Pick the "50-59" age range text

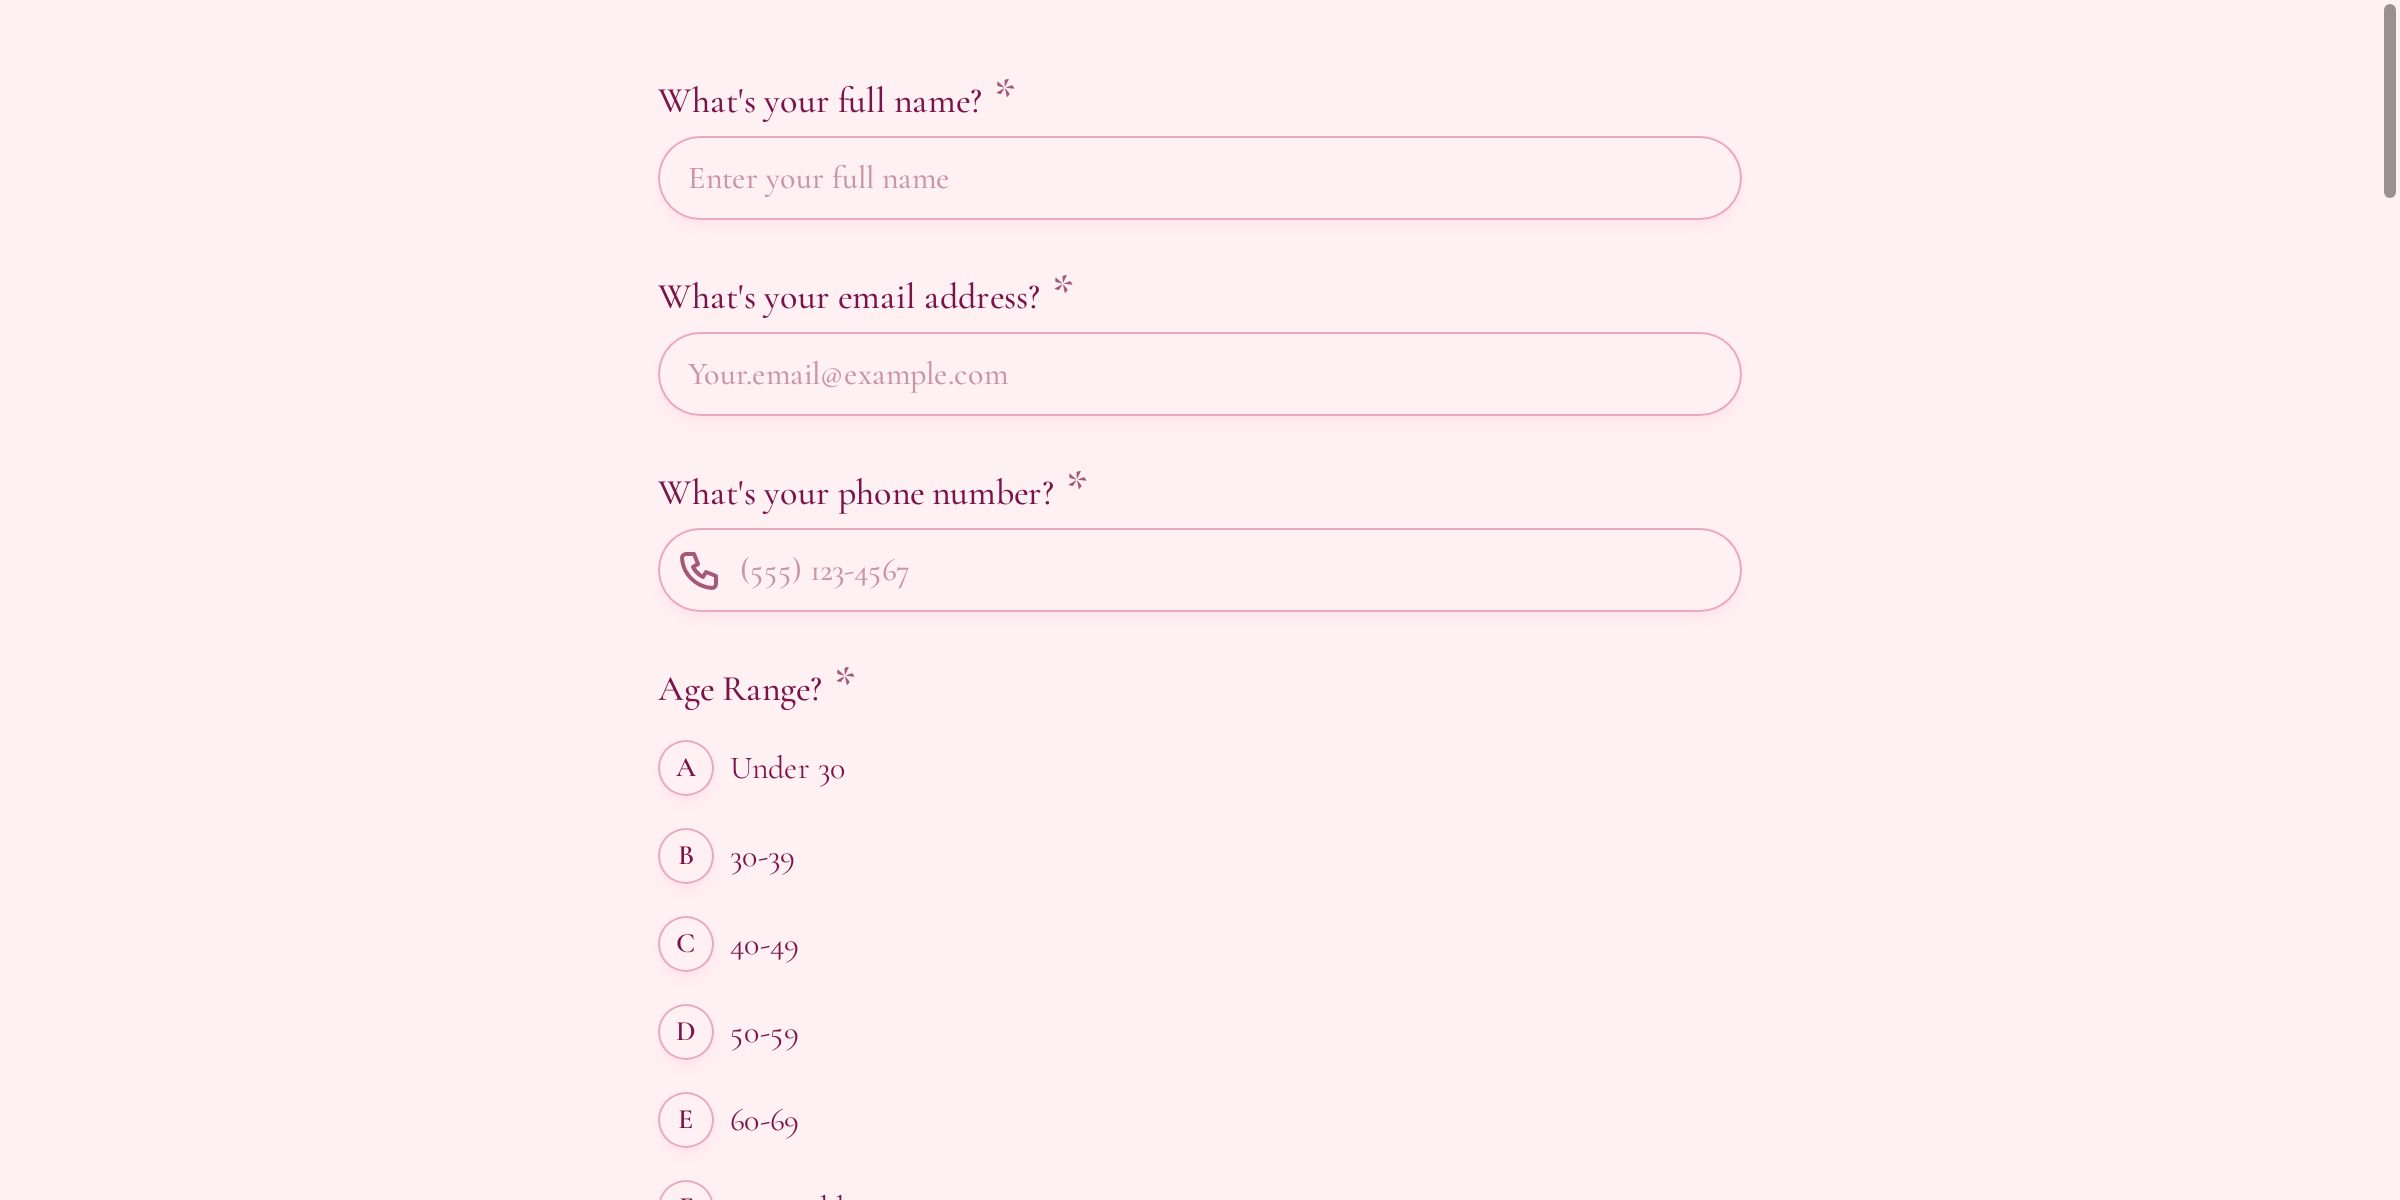(x=764, y=1034)
